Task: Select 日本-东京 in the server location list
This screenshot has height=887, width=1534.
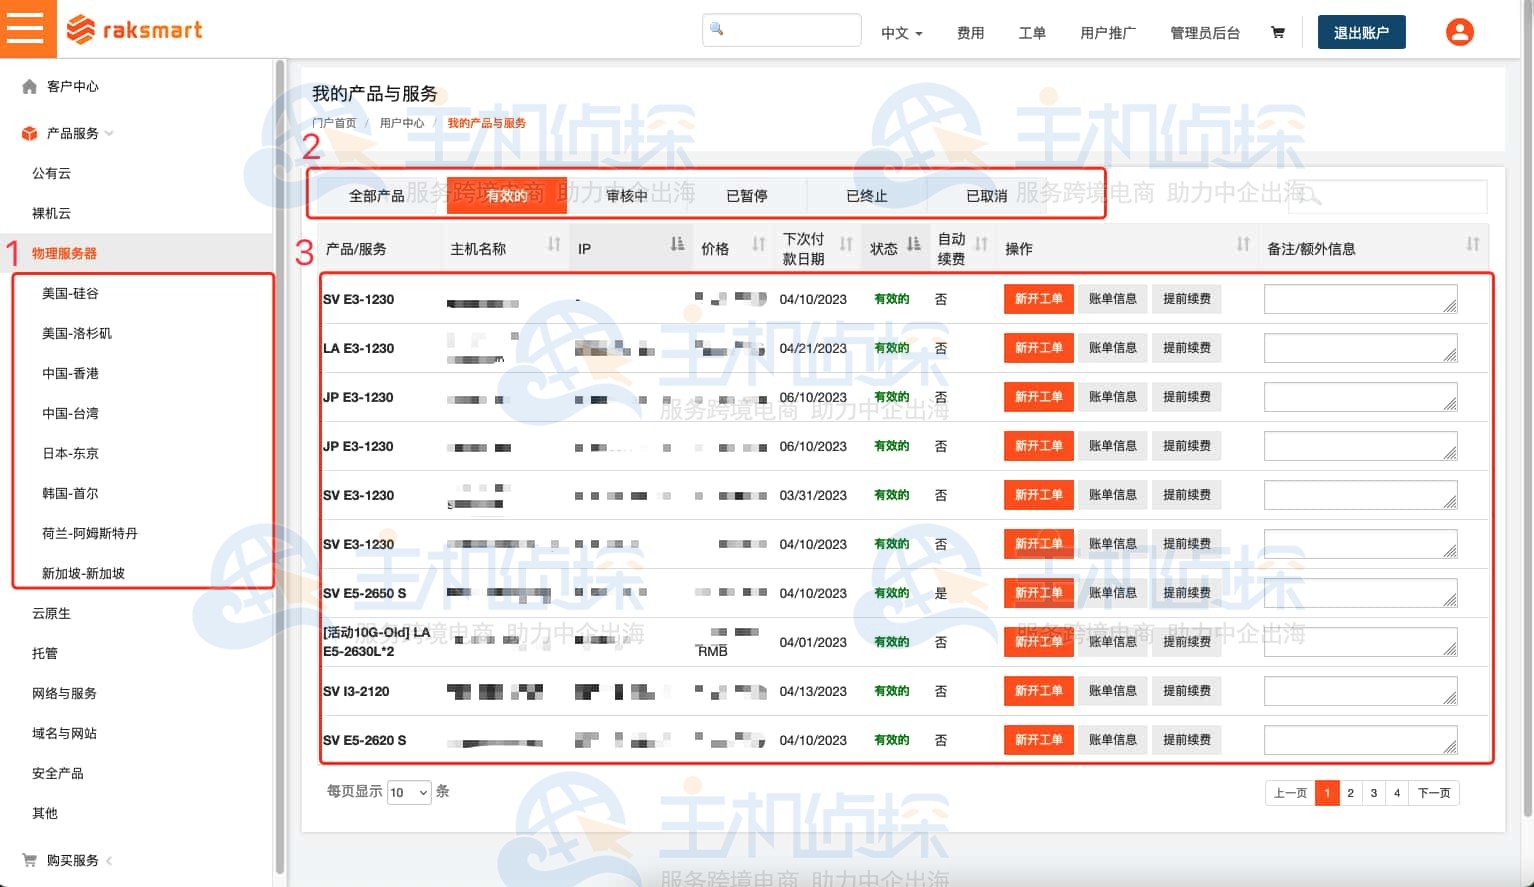Action: click(69, 453)
